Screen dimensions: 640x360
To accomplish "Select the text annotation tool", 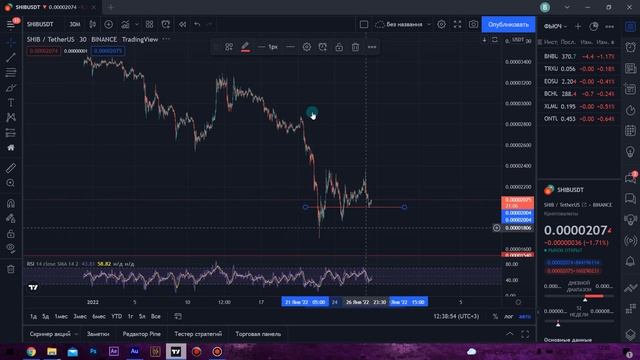I will 11,102.
